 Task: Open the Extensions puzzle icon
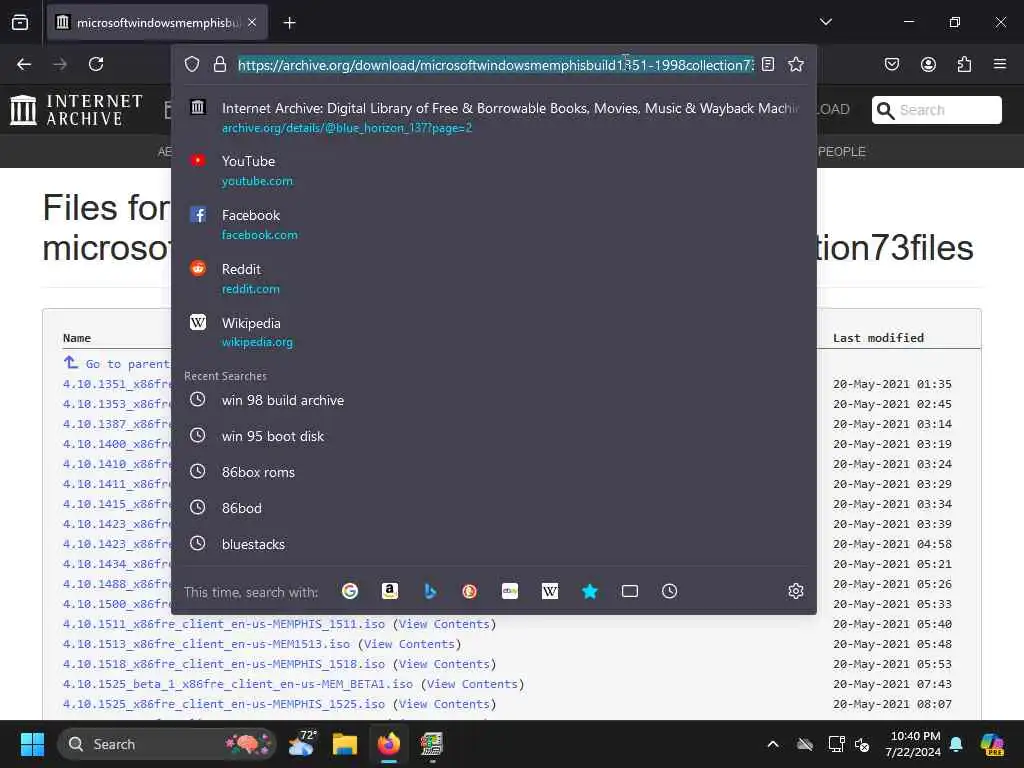964,64
